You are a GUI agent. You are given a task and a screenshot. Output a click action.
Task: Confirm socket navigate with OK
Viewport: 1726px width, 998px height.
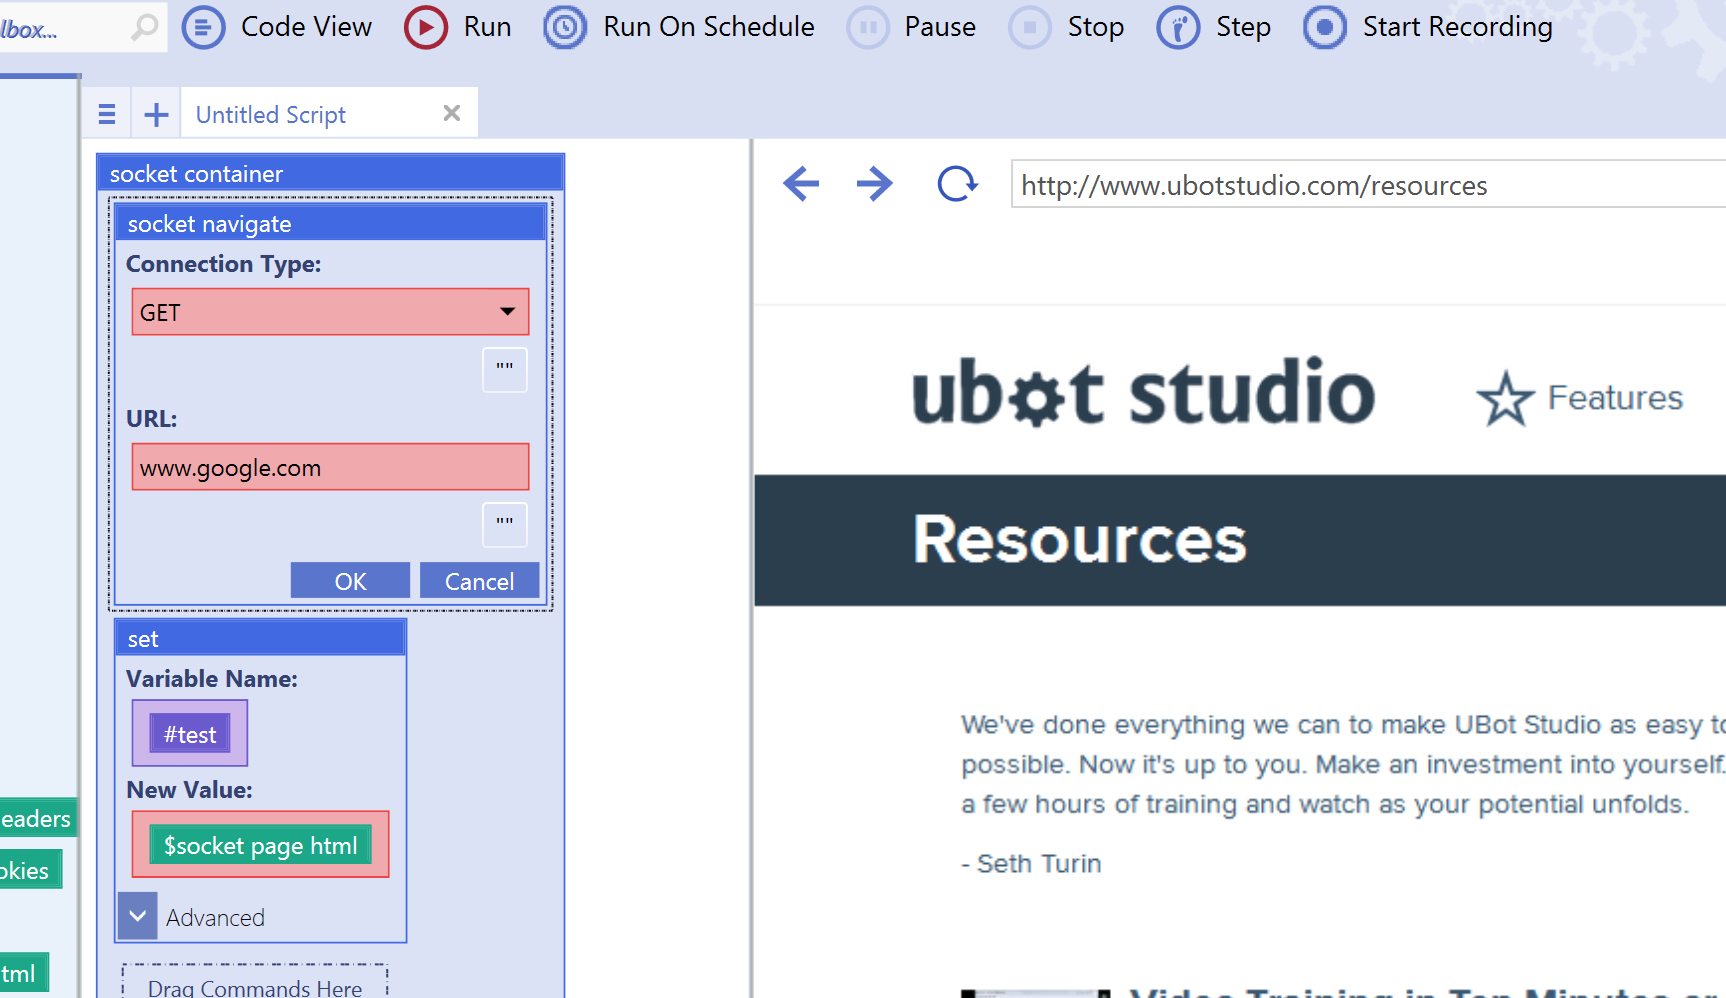[x=350, y=581]
